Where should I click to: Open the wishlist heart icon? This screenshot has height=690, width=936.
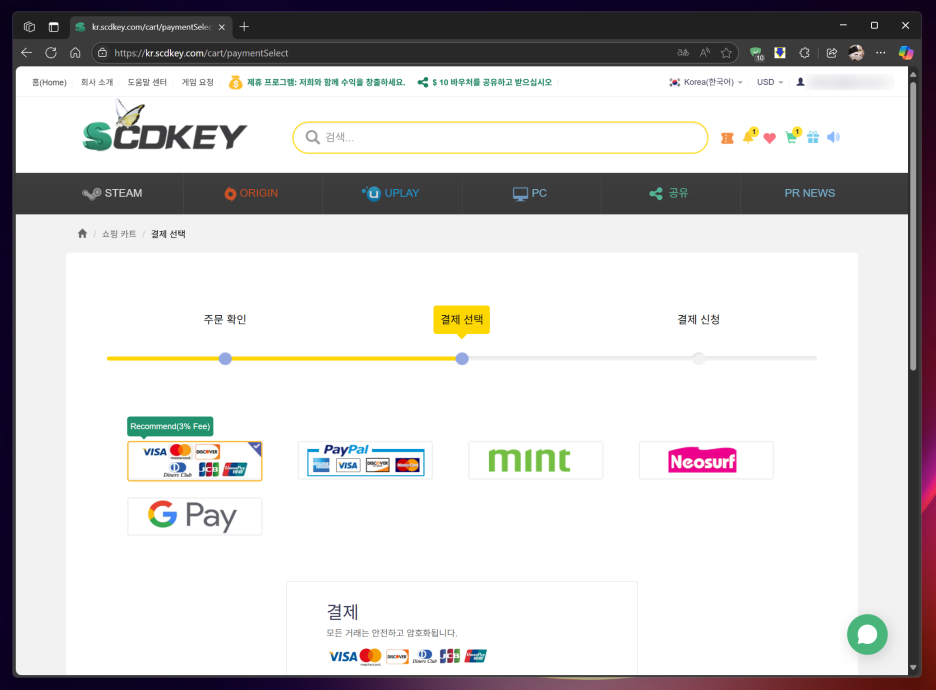click(x=769, y=138)
